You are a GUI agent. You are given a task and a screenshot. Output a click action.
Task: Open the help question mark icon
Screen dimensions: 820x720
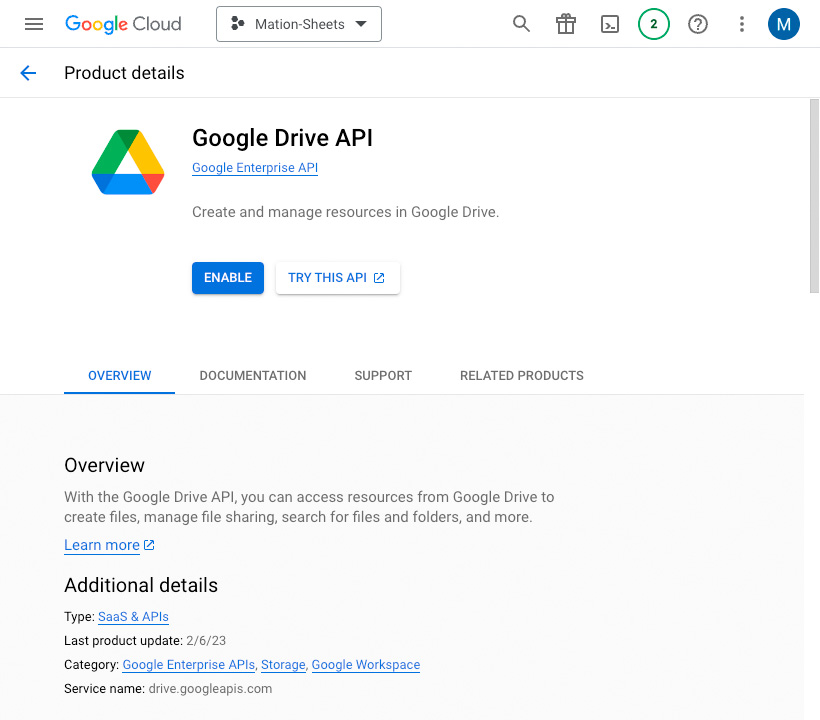(698, 24)
